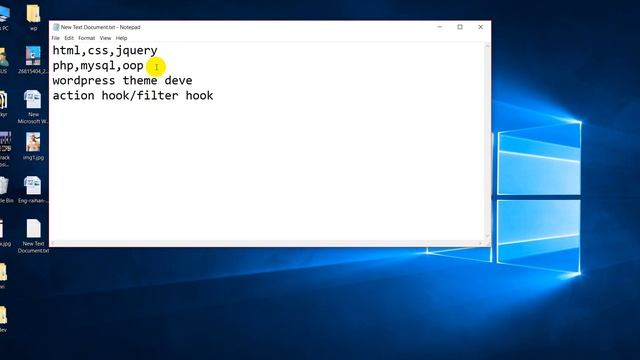Minimize the Notepad window
This screenshot has width=640, height=360.
(440, 27)
